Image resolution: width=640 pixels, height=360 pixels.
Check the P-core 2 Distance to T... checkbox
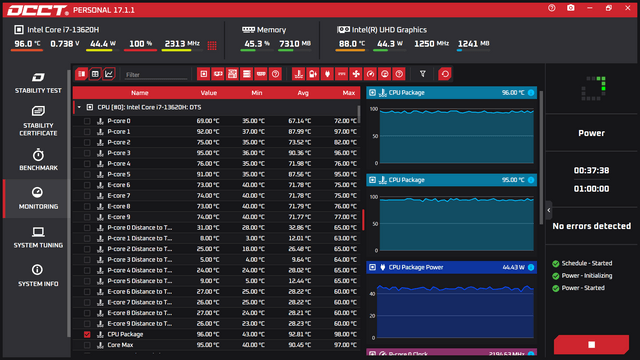point(87,249)
